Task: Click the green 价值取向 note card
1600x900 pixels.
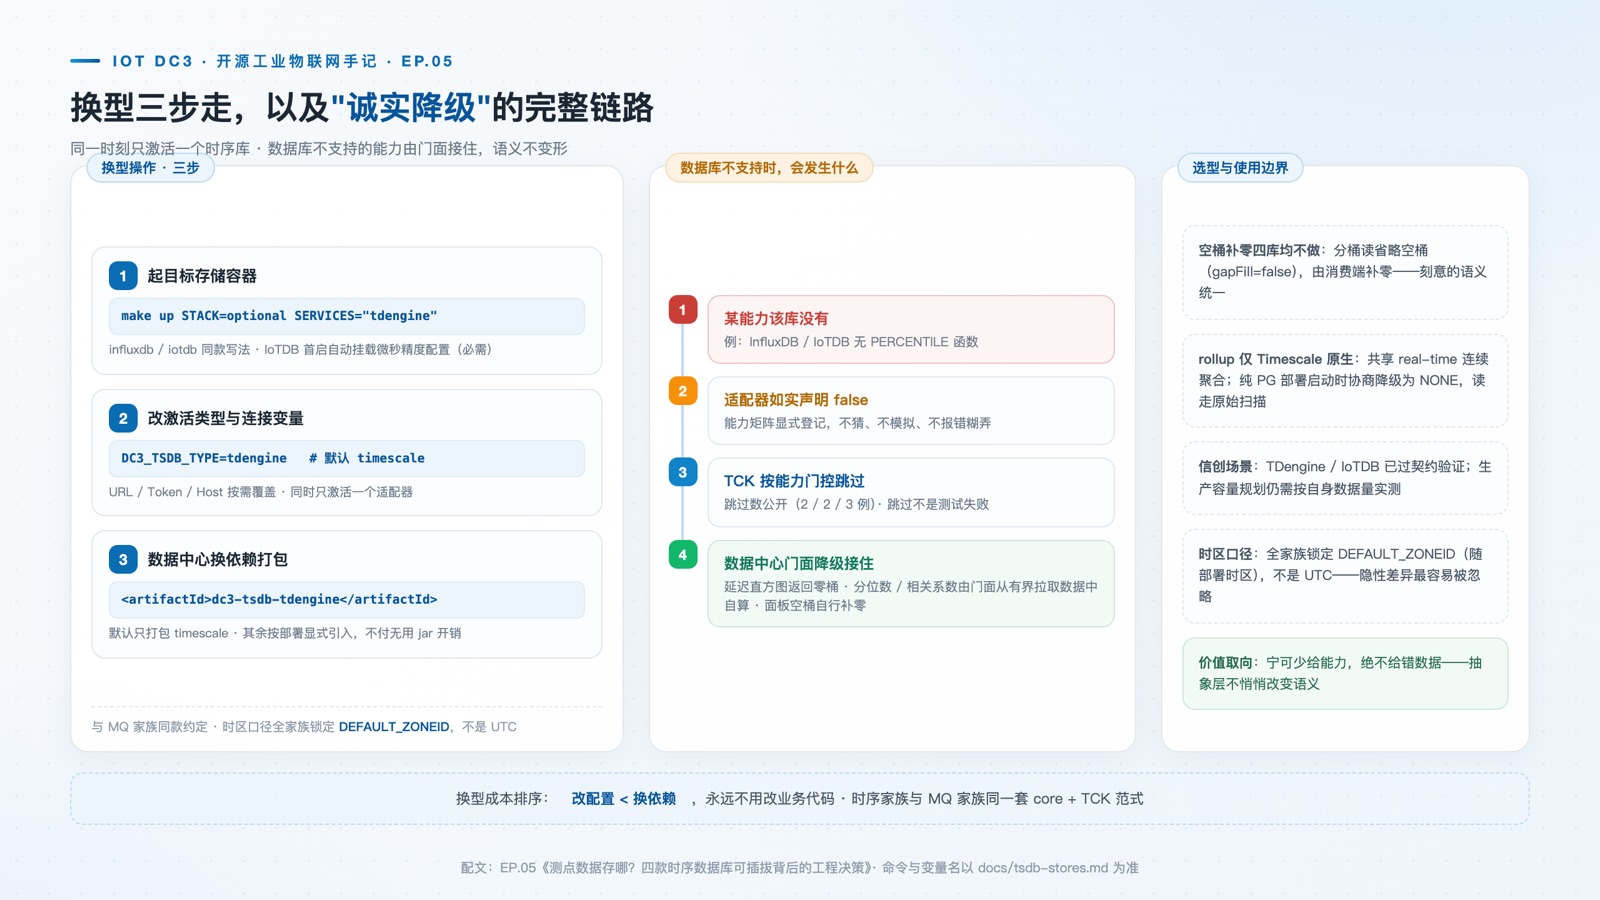Action: point(1345,673)
